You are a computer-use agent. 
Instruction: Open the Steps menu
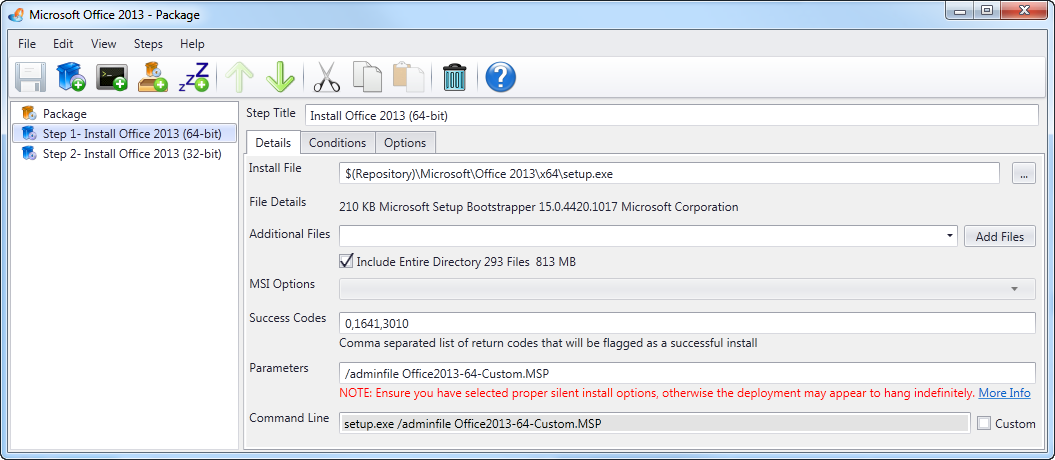click(x=148, y=44)
